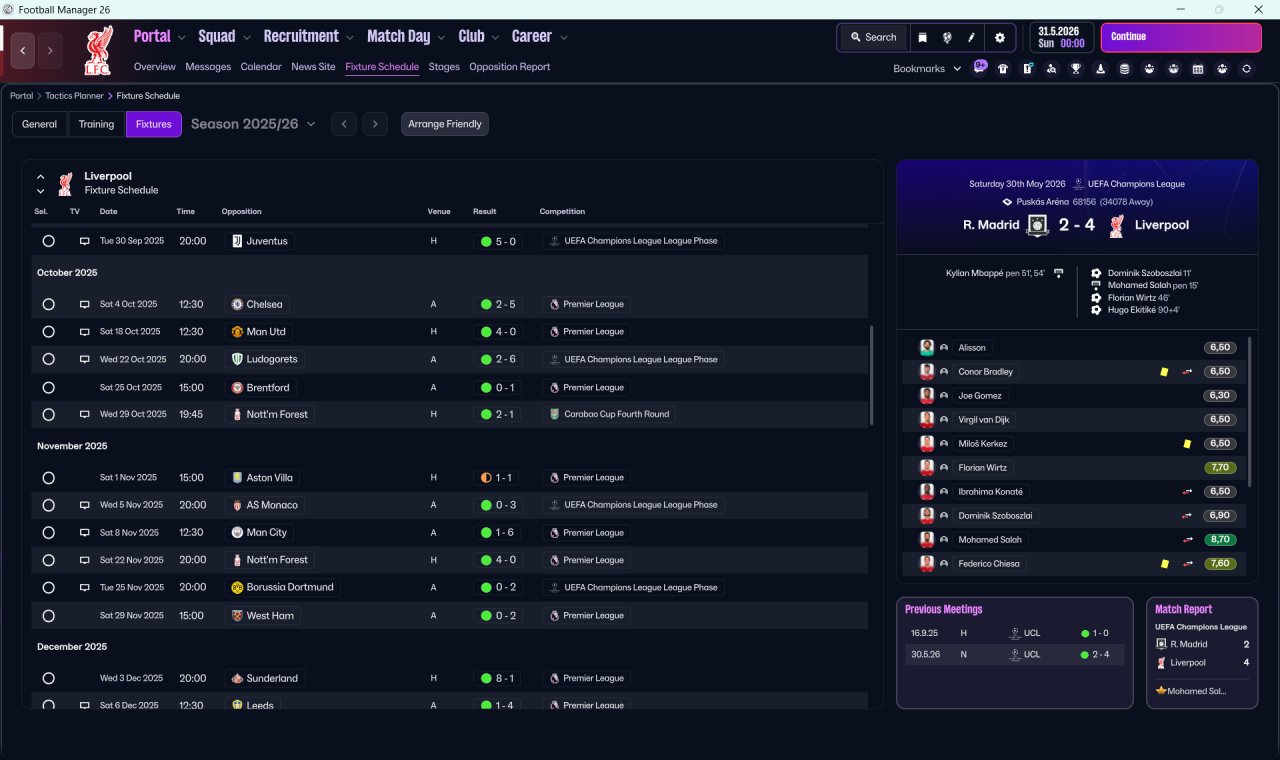Click the Continue button
The height and width of the screenshot is (760, 1280).
[1181, 37]
